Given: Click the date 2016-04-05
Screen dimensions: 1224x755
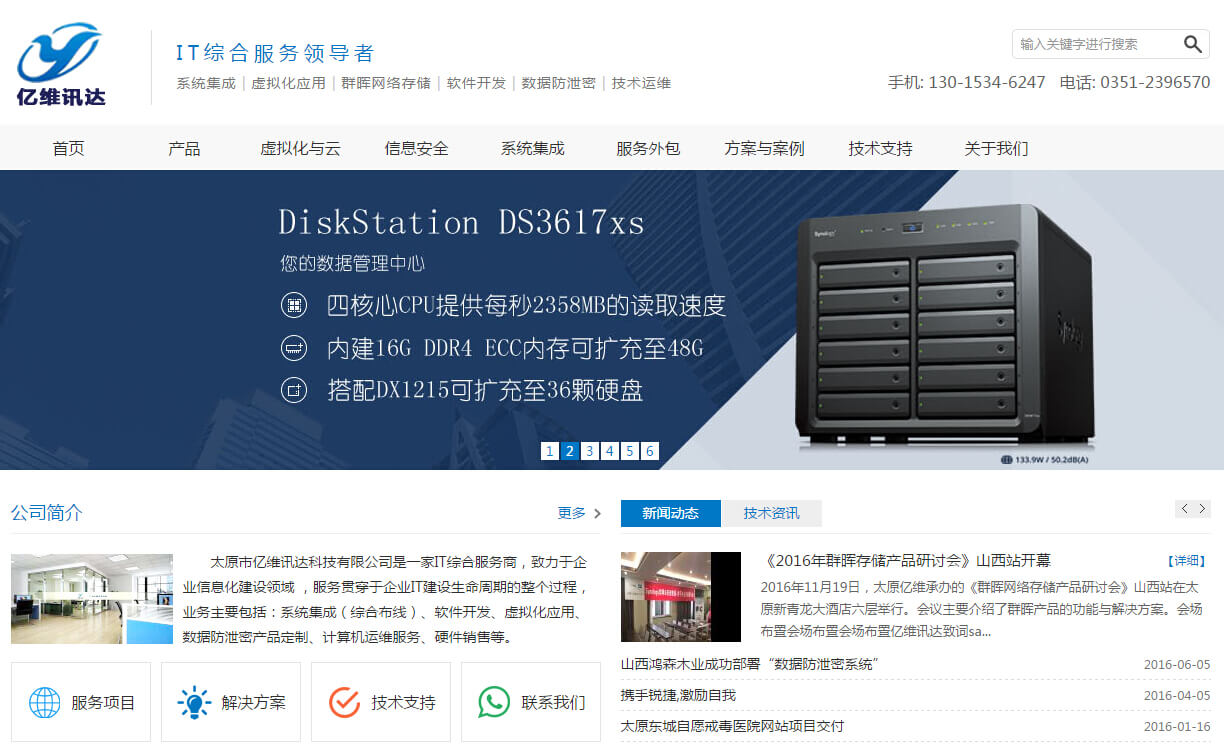Looking at the screenshot, I should 1177,696.
